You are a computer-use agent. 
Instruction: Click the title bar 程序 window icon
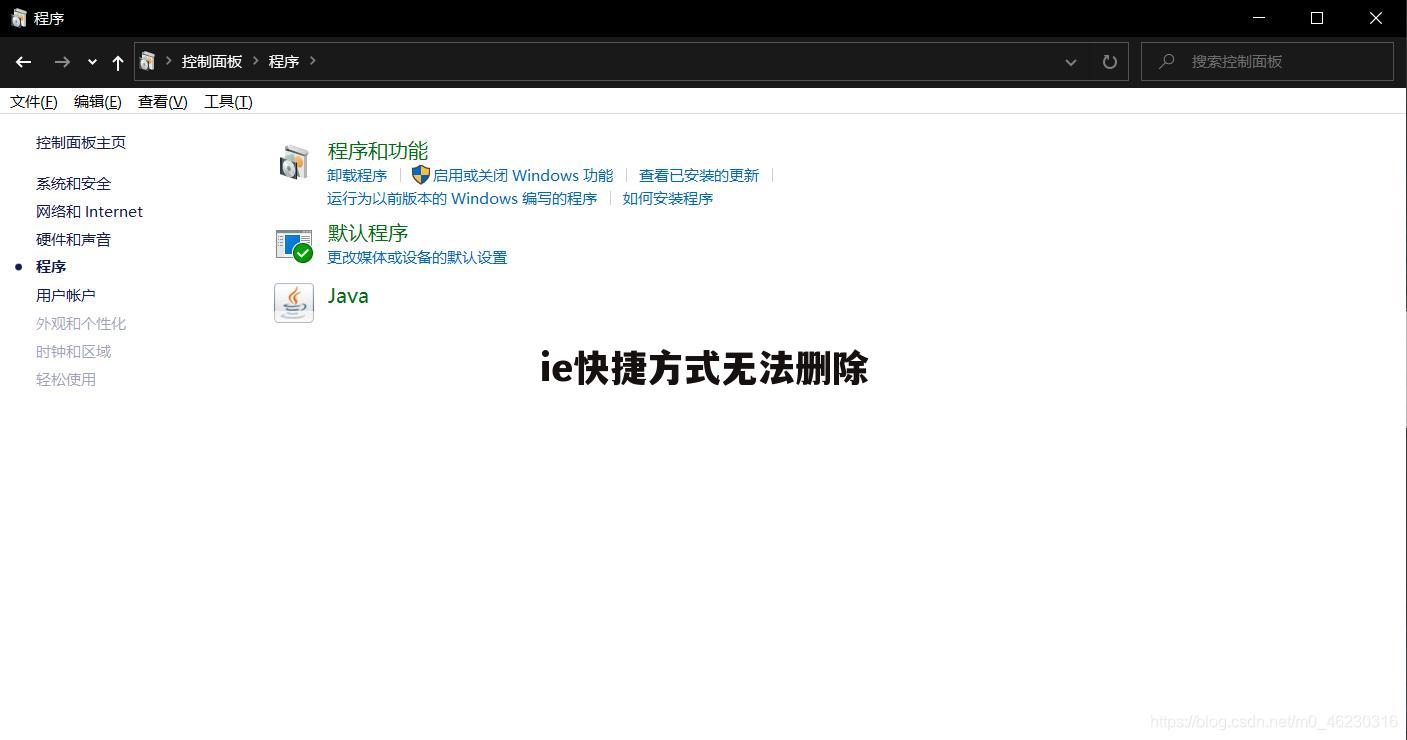pos(18,18)
